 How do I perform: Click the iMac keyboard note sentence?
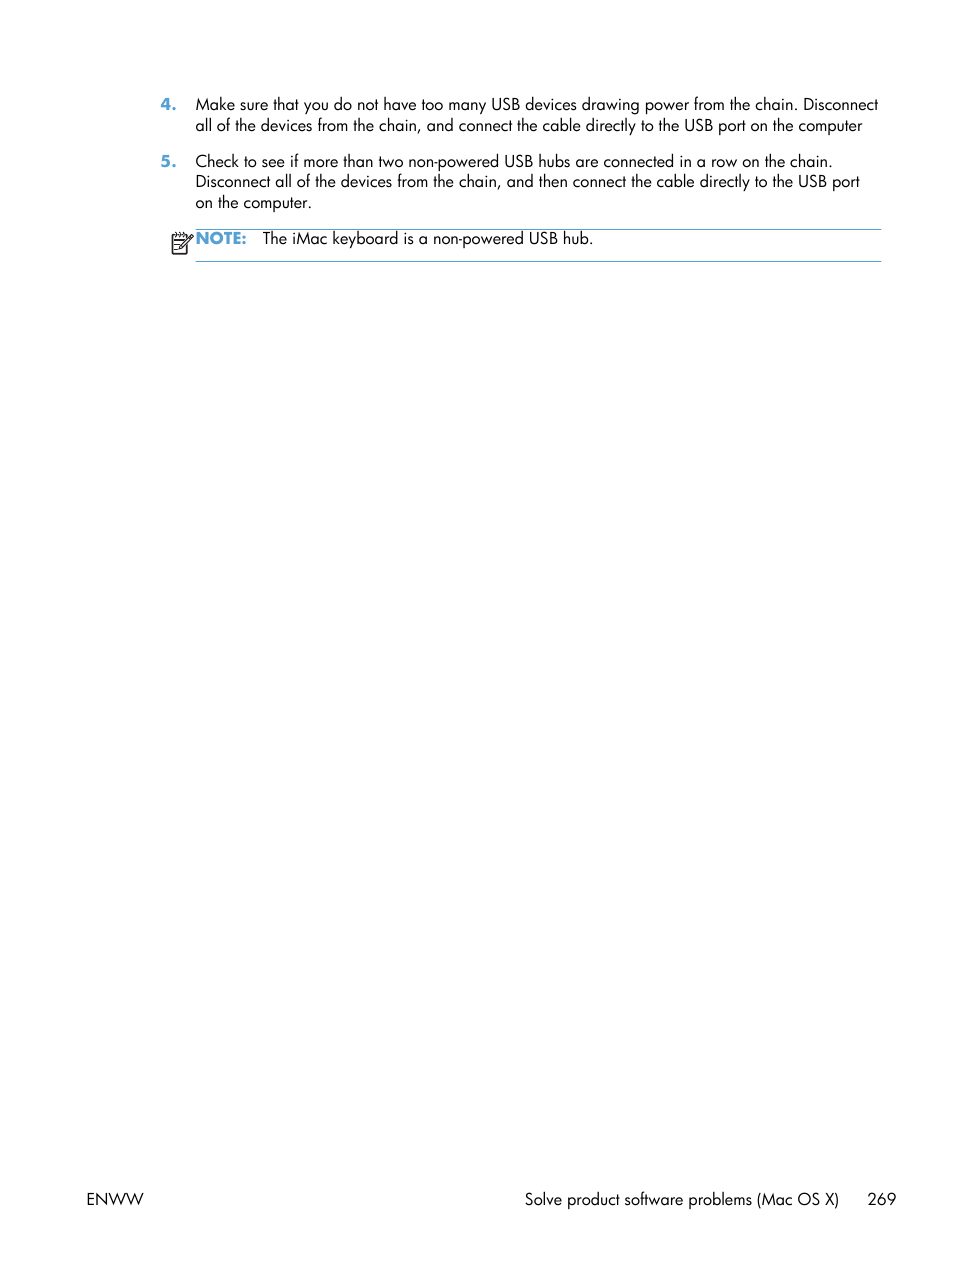point(427,239)
